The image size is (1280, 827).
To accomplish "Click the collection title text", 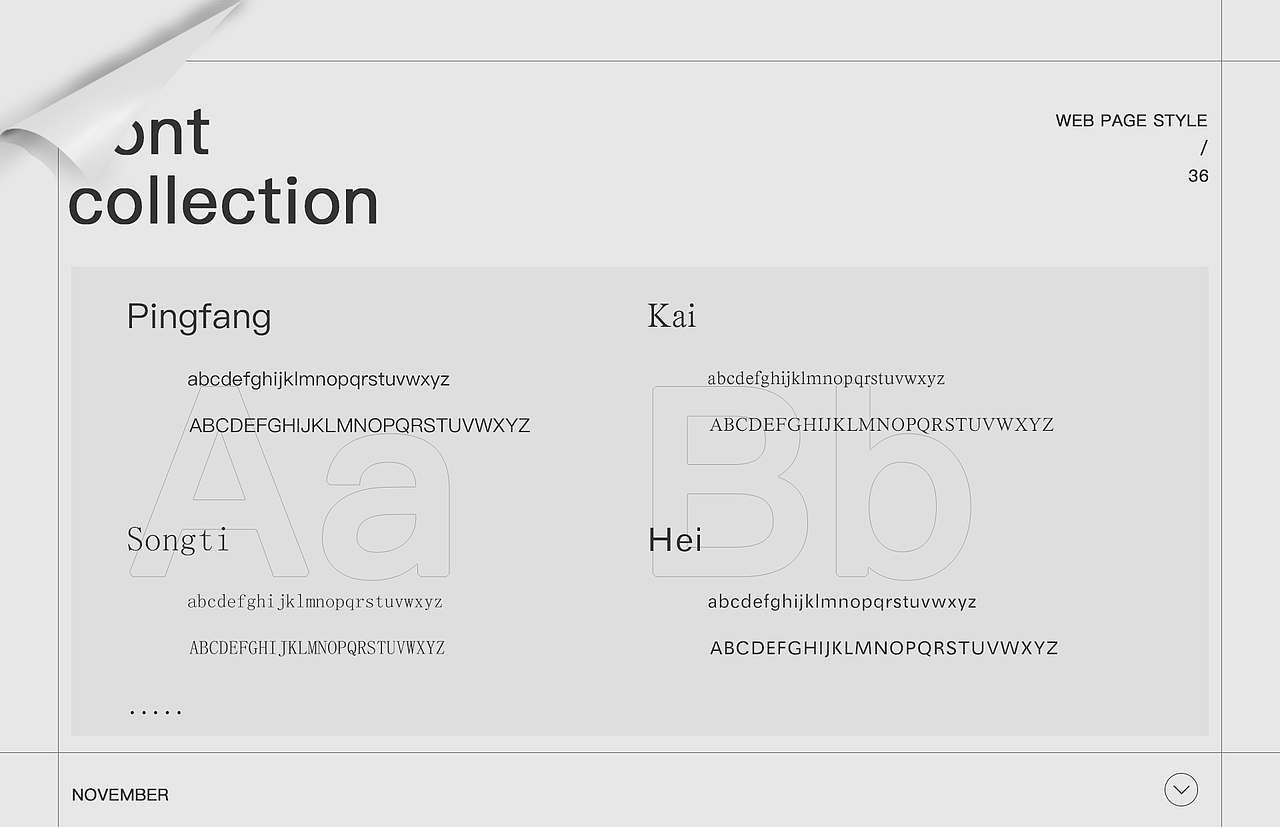I will pos(224,201).
